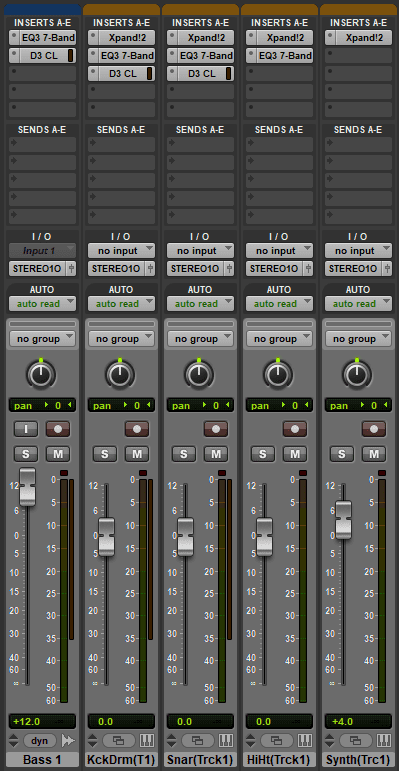Open output window icon on Synth(Trc1) track
The image size is (399, 771).
pos(356,740)
